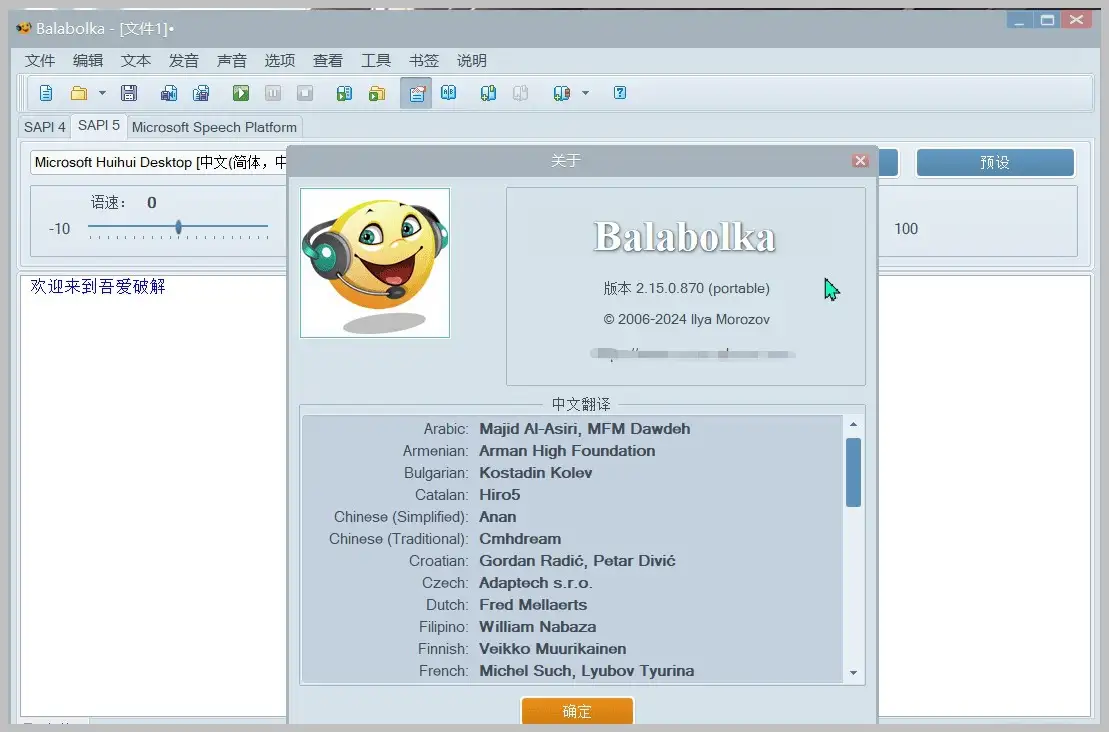Expand the dropdown arrow beside the open-folder icon
This screenshot has width=1109, height=732.
click(x=102, y=93)
